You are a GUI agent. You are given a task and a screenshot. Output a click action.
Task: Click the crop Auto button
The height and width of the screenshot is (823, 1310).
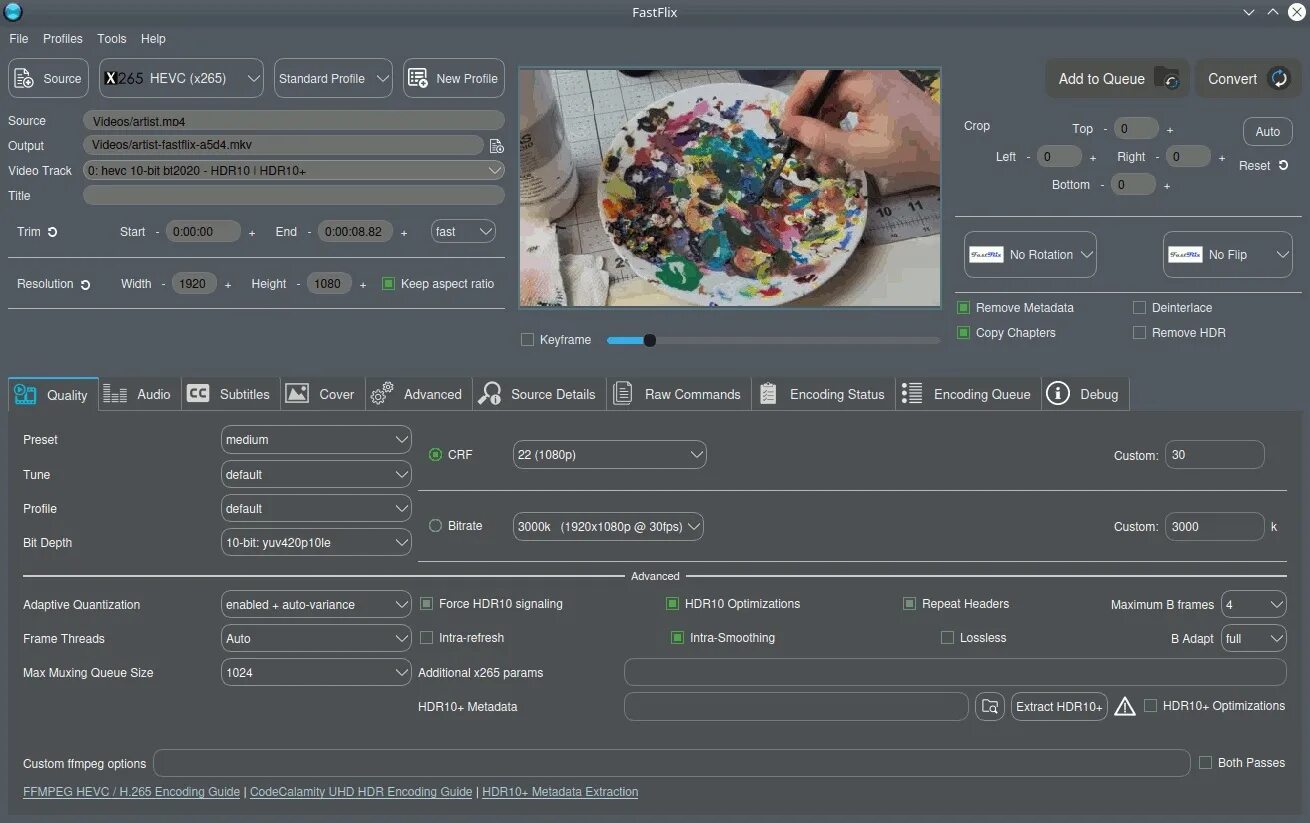pos(1267,132)
